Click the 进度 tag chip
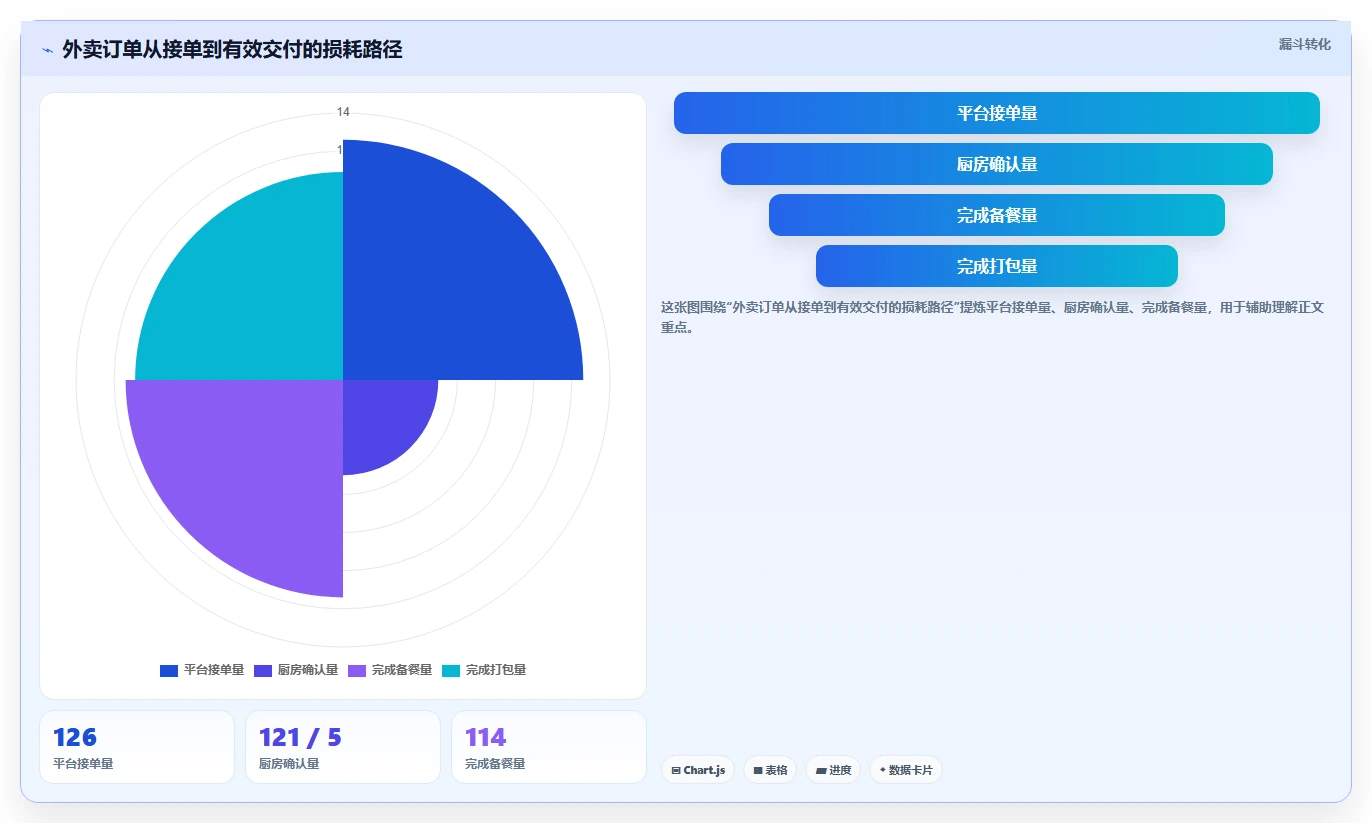Viewport: 1372px width, 823px height. point(833,770)
